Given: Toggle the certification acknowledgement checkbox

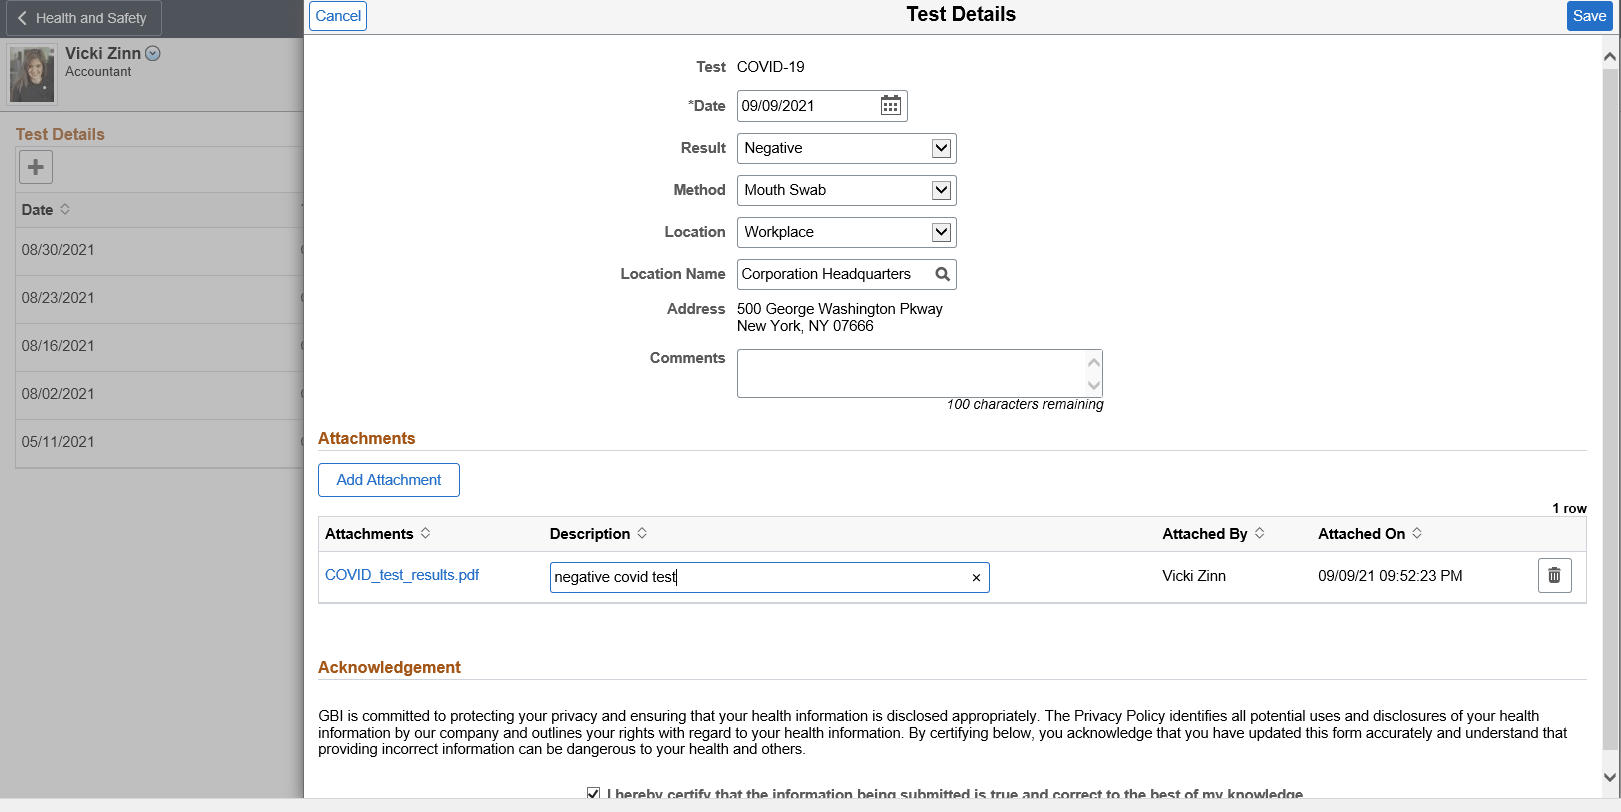Looking at the screenshot, I should (594, 793).
